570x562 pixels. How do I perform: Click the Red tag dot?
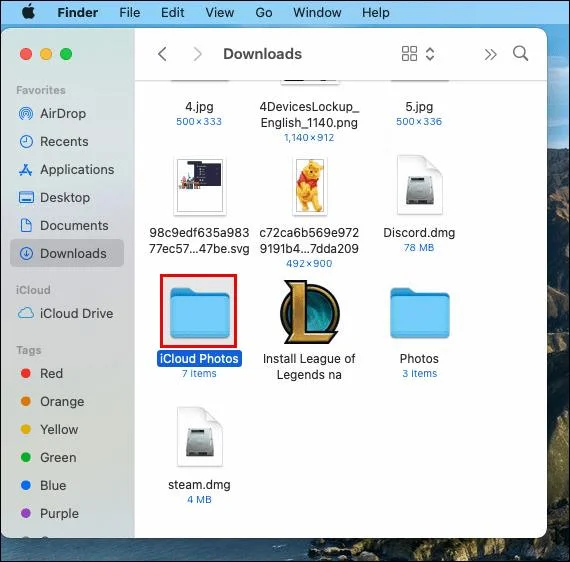(x=25, y=373)
